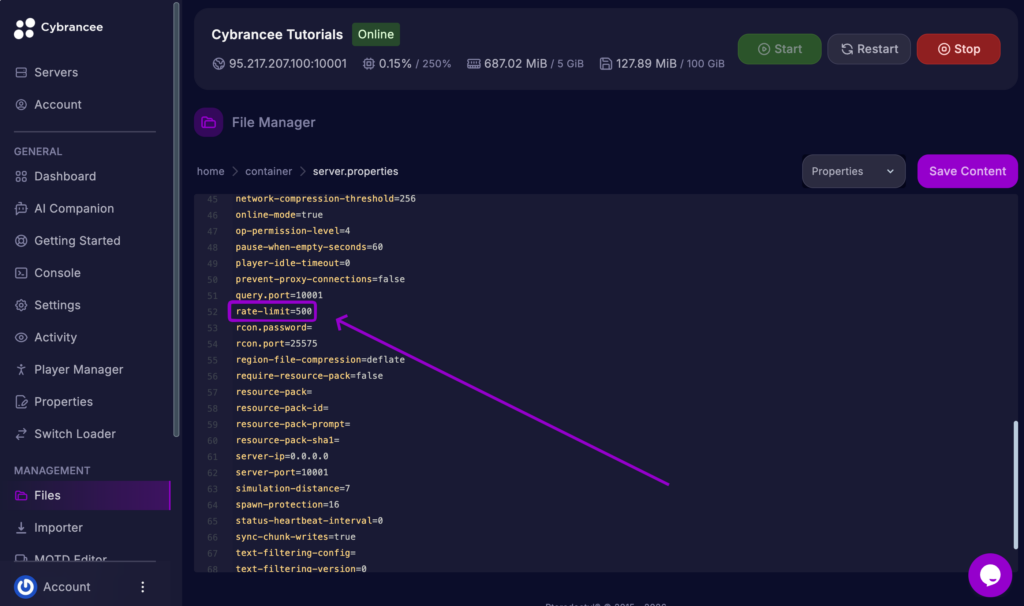The width and height of the screenshot is (1024, 606).
Task: Open the Properties syntax dropdown
Action: (x=853, y=171)
